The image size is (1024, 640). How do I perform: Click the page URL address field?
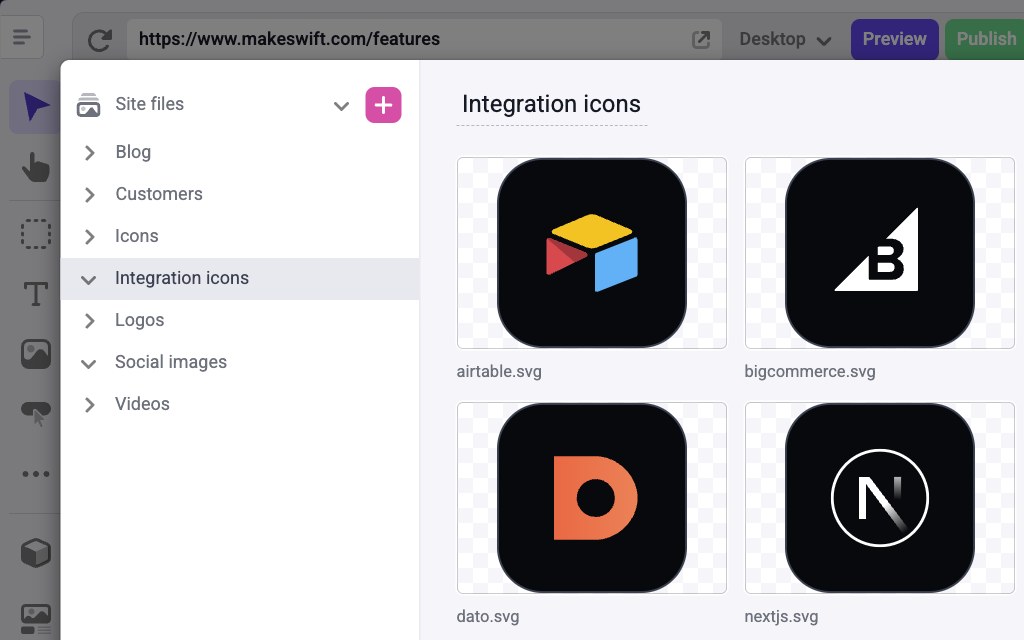click(x=424, y=39)
